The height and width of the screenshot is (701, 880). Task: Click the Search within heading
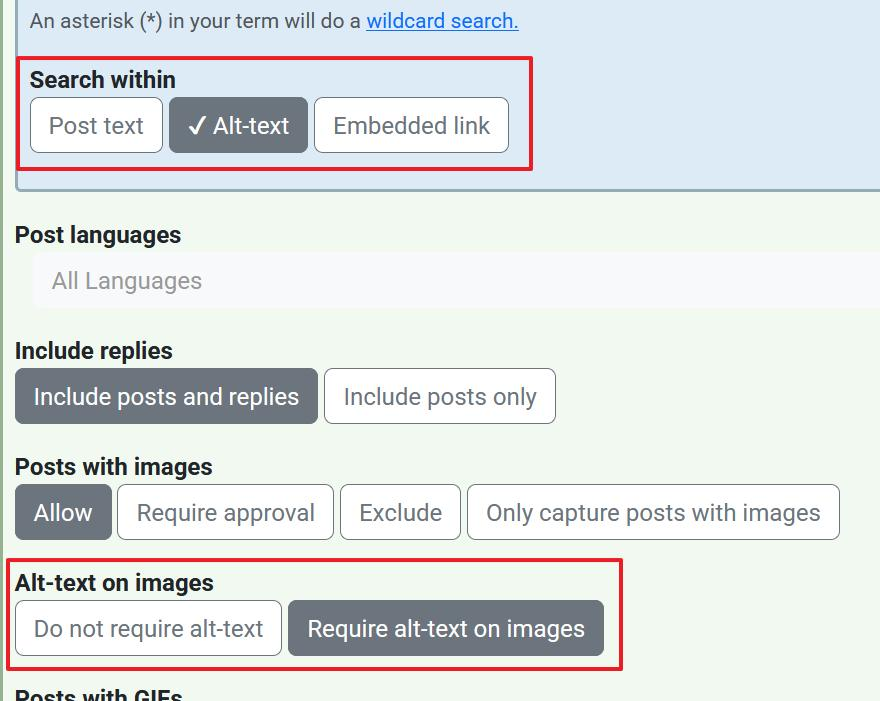coord(102,80)
